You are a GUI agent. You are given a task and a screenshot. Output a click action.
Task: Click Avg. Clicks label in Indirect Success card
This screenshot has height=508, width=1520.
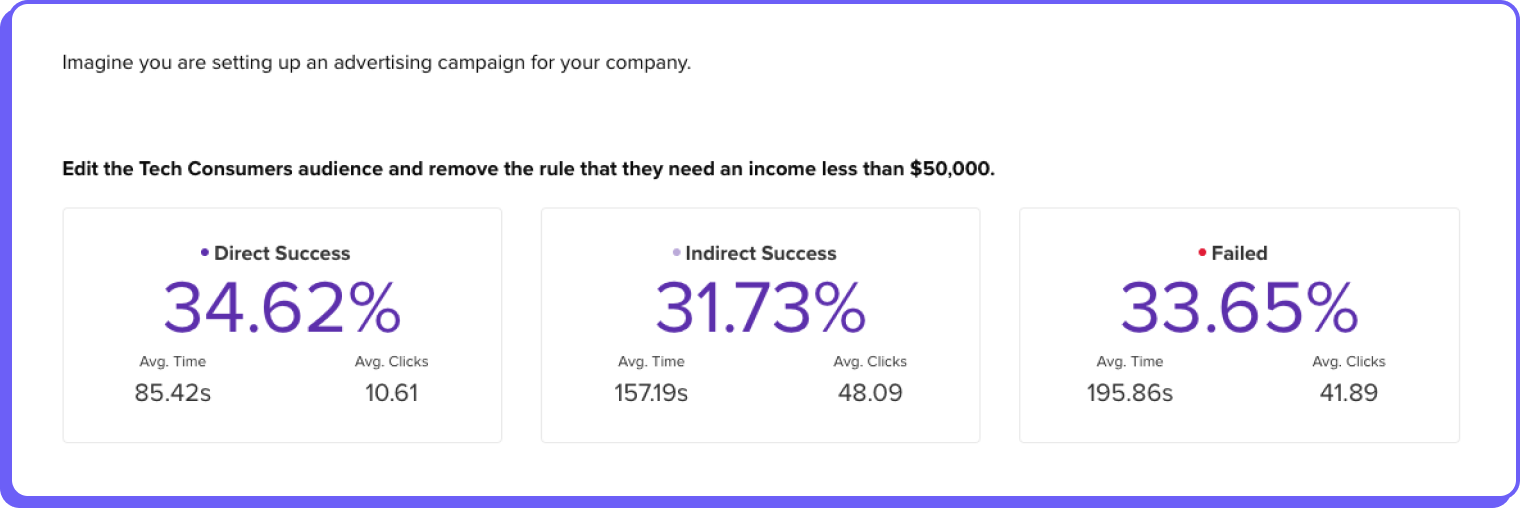tap(870, 362)
